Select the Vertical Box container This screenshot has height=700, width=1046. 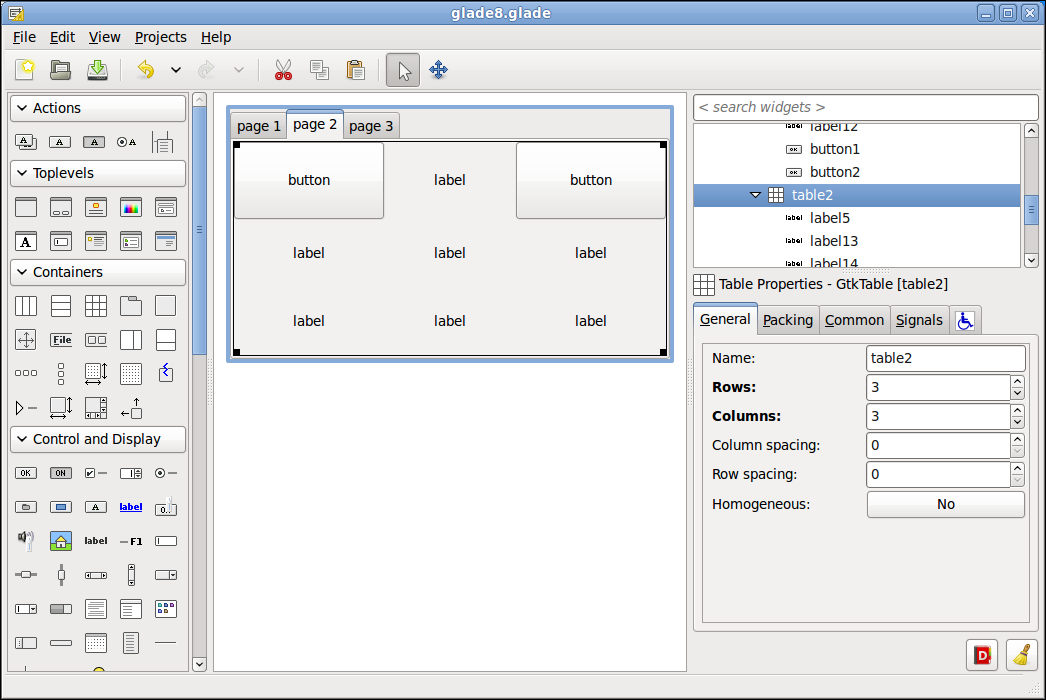tap(61, 306)
